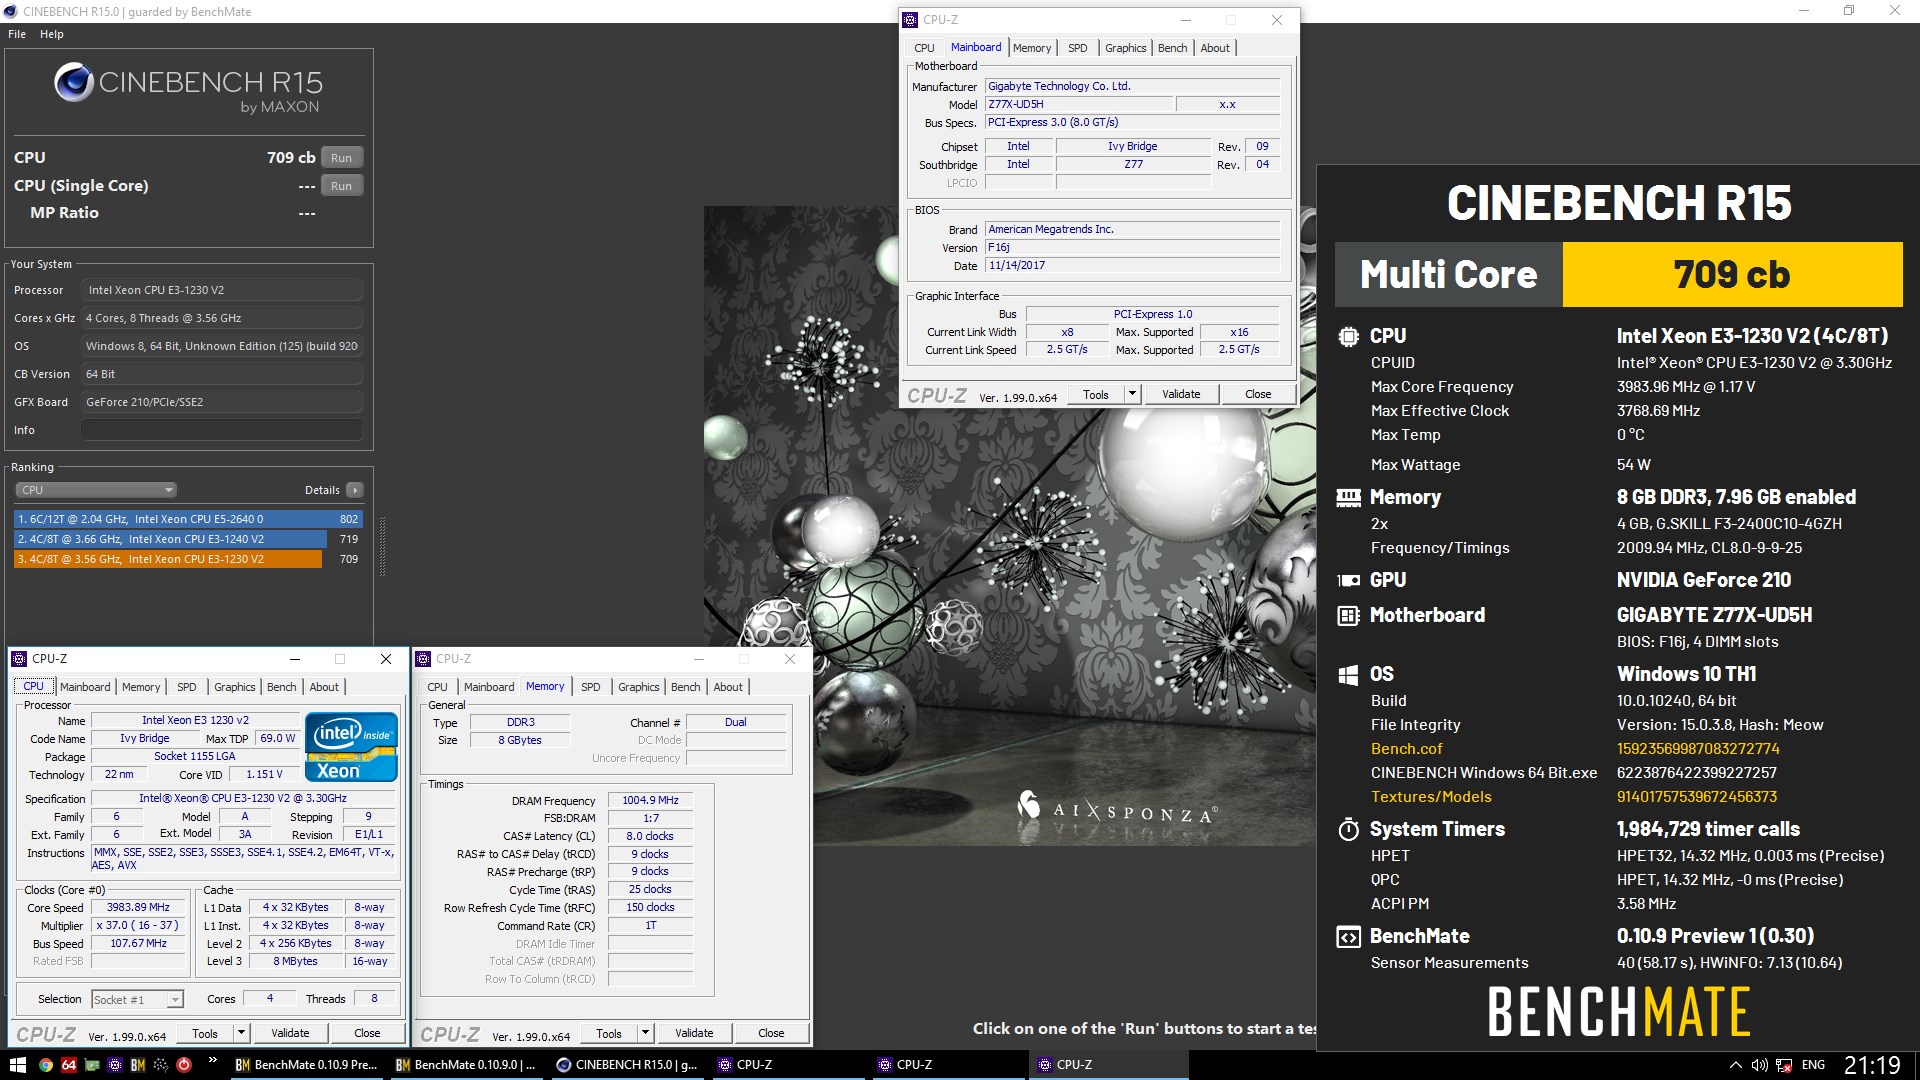The width and height of the screenshot is (1920, 1080).
Task: Click the System Timers stopwatch icon
Action: [1348, 829]
